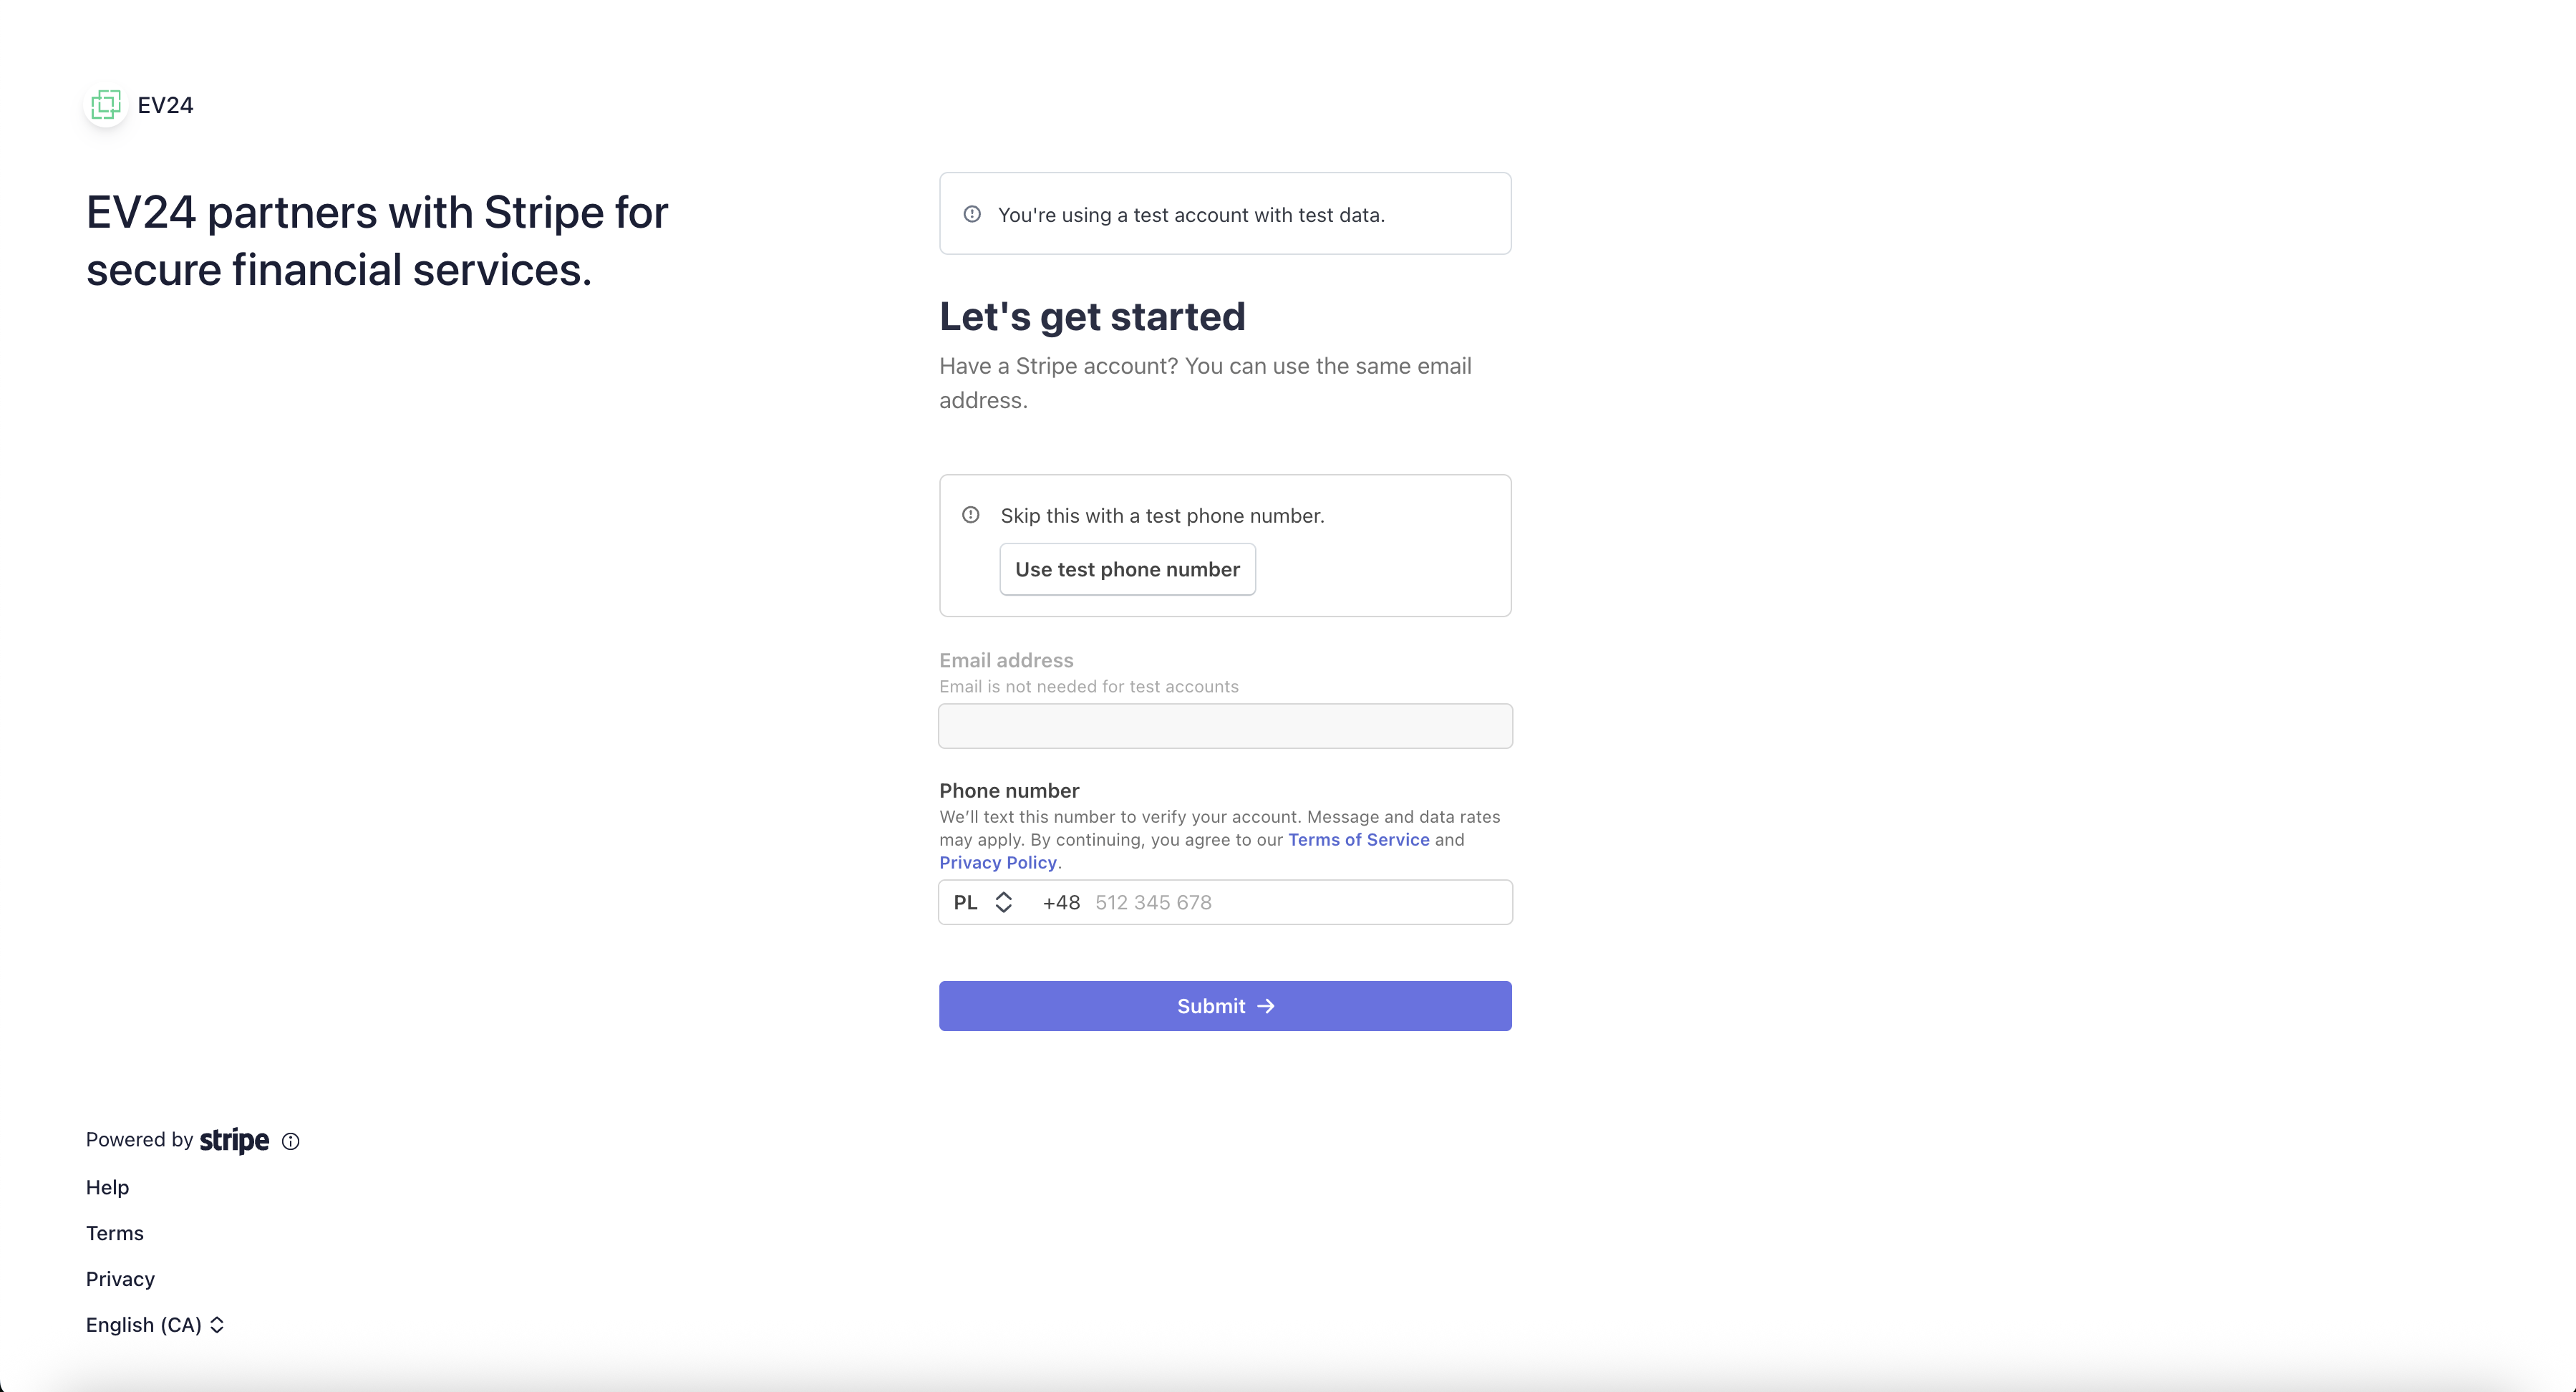Image resolution: width=2576 pixels, height=1392 pixels.
Task: Click the Stripe wordmark logo
Action: point(234,1140)
